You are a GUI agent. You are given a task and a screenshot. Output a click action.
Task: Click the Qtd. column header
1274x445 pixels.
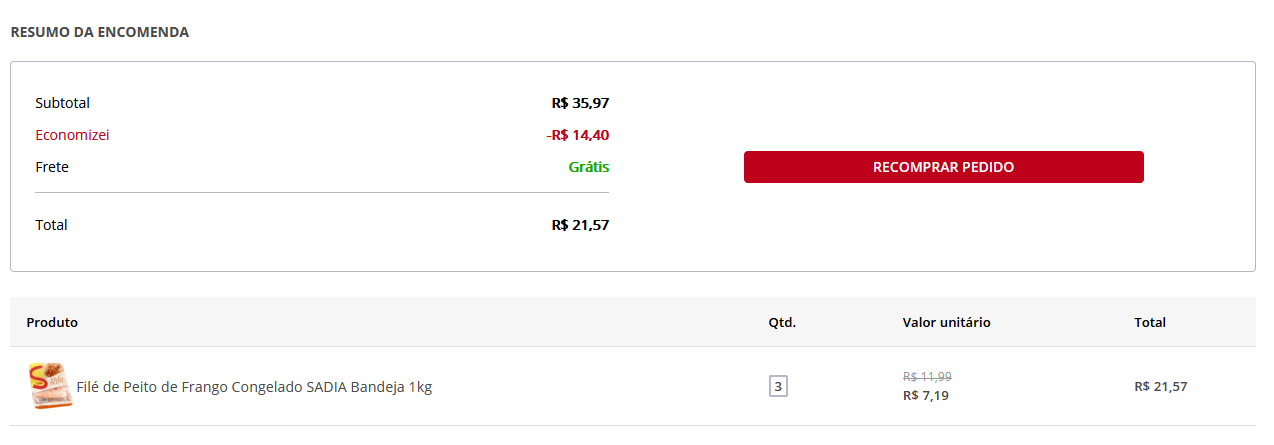(782, 322)
